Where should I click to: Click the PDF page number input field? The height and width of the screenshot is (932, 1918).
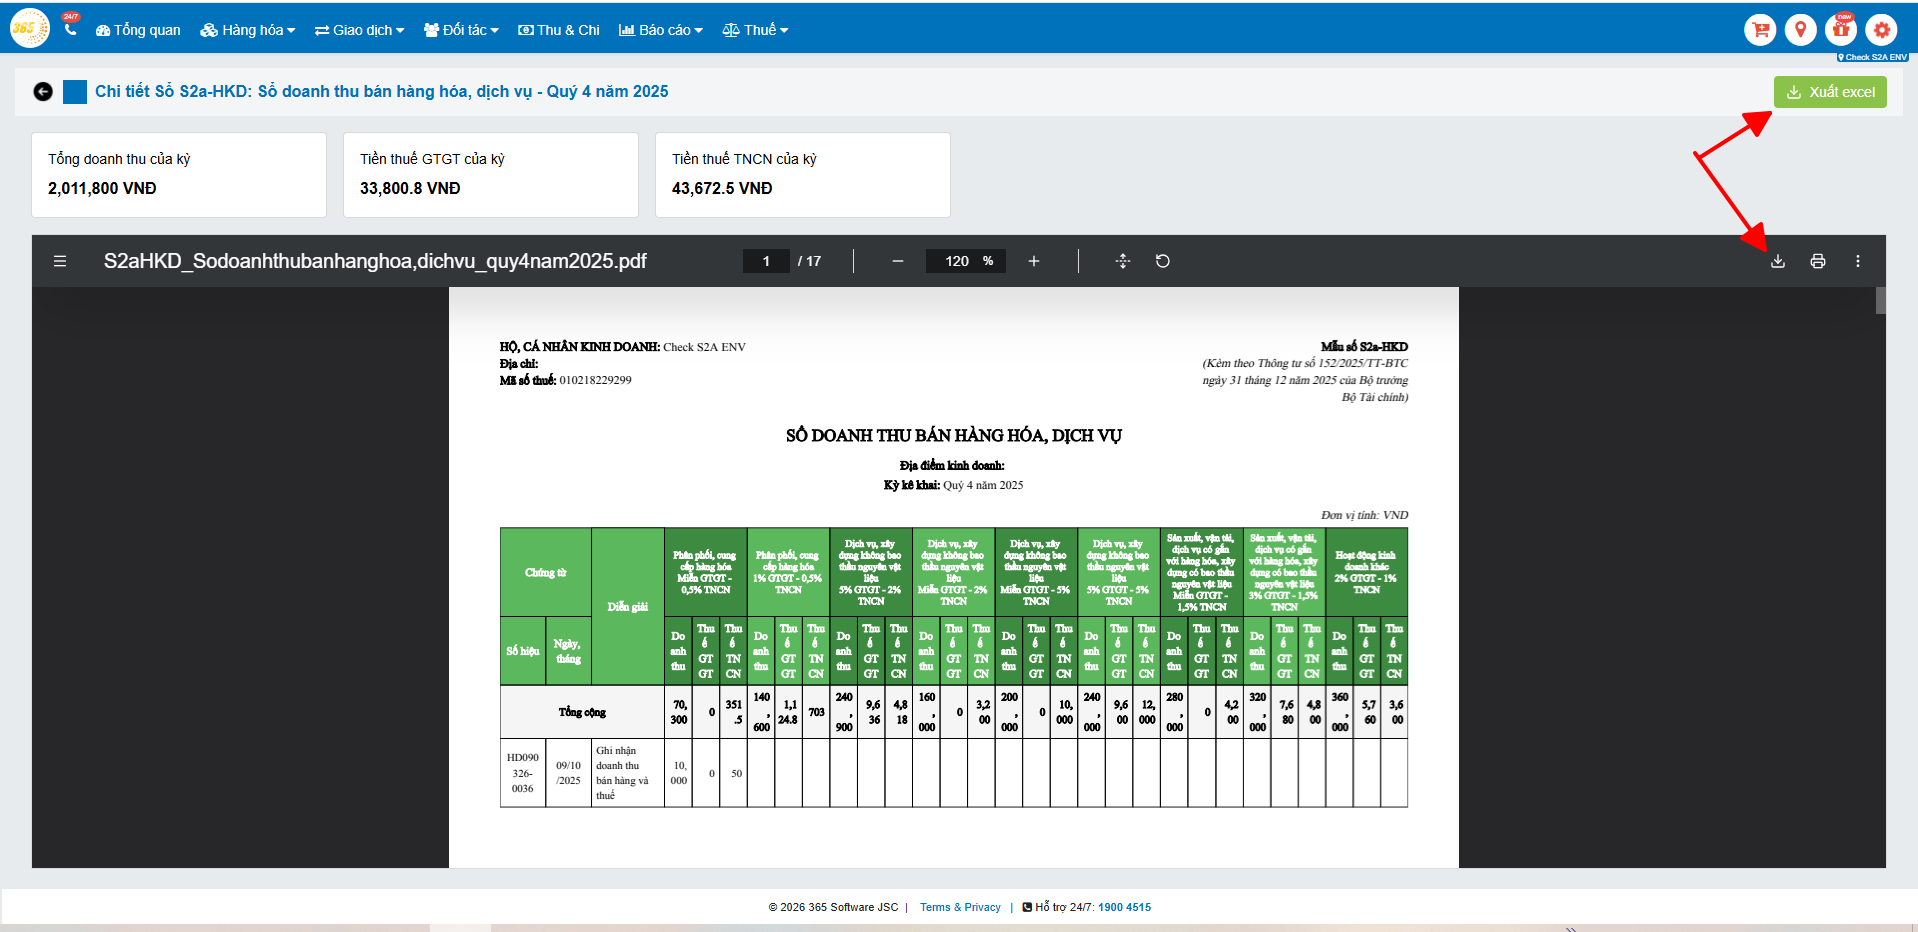(766, 261)
